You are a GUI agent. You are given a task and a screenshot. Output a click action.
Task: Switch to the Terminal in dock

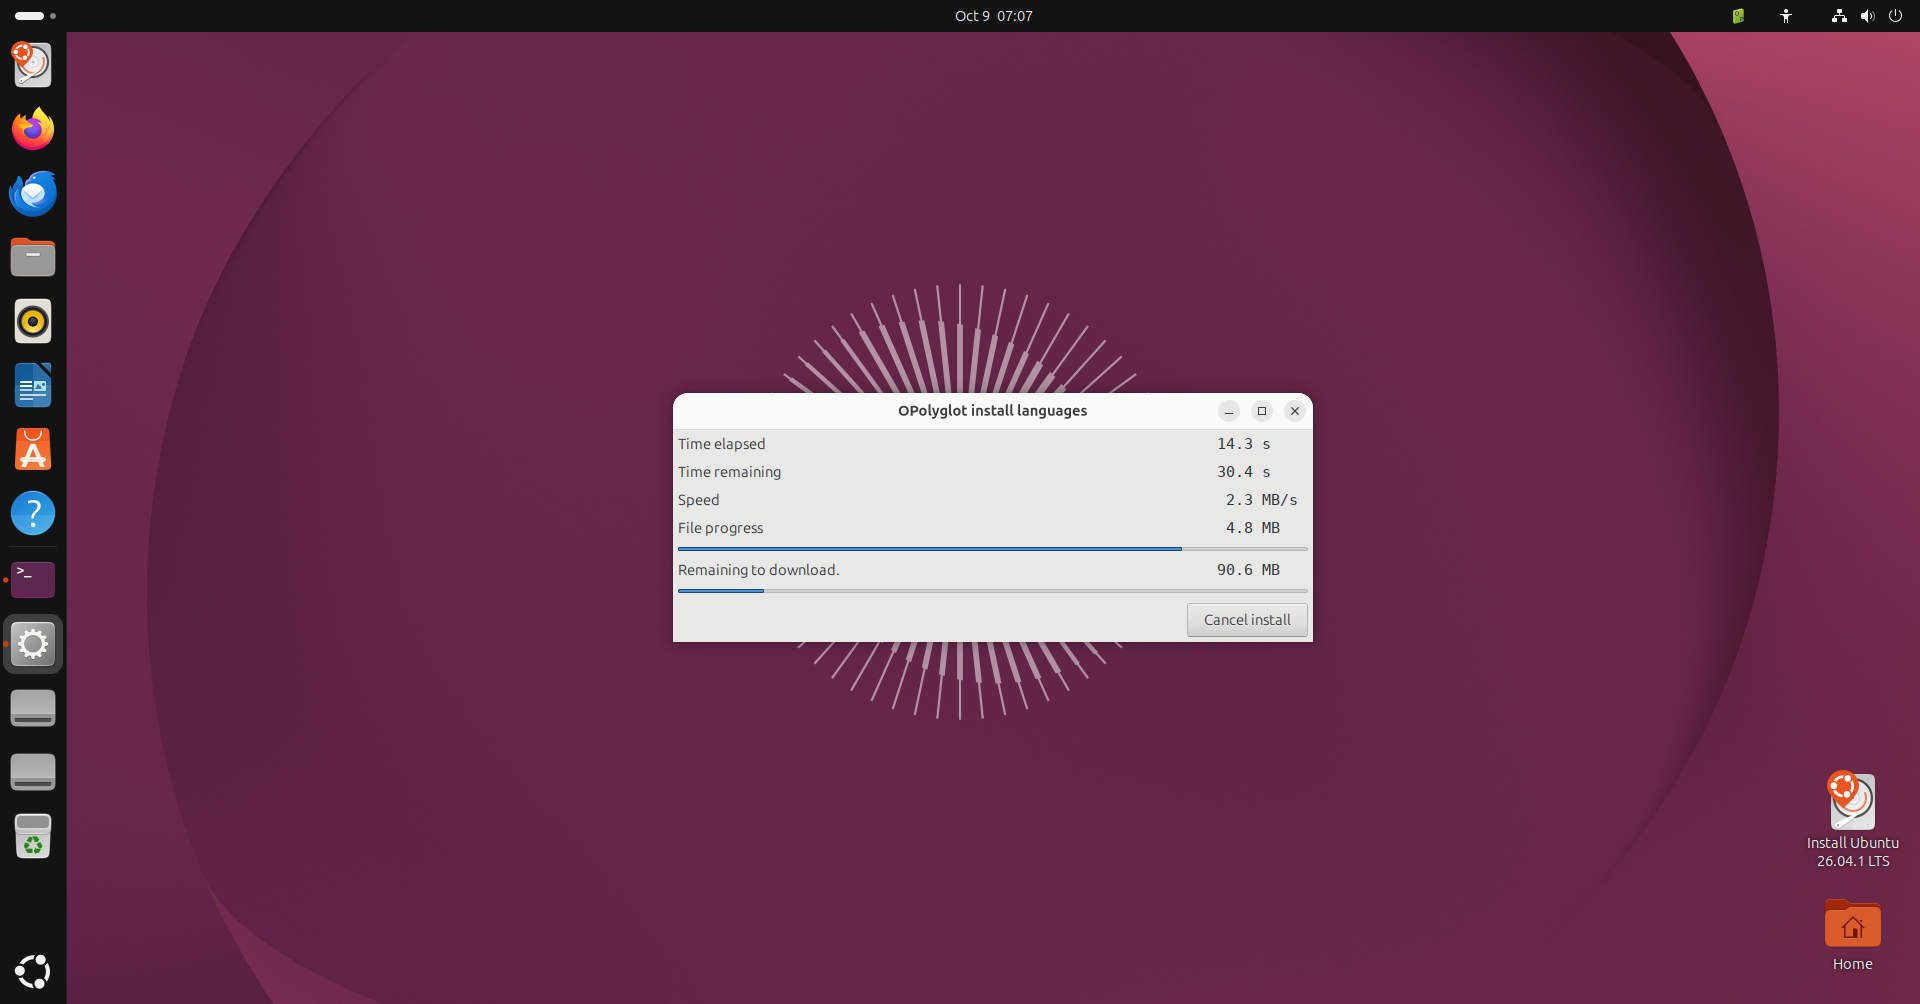(x=33, y=580)
